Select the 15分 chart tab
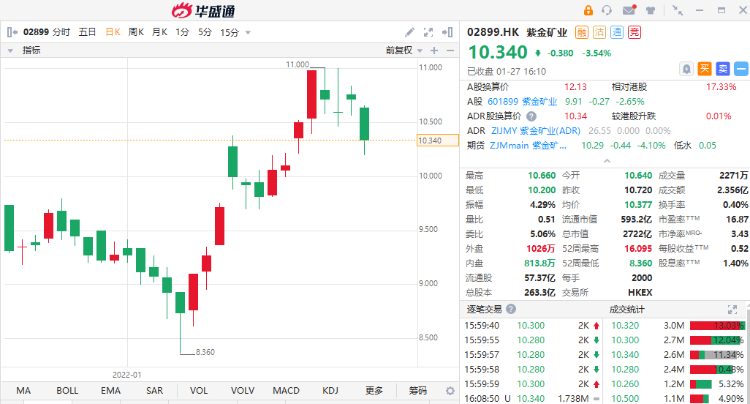 tap(229, 33)
